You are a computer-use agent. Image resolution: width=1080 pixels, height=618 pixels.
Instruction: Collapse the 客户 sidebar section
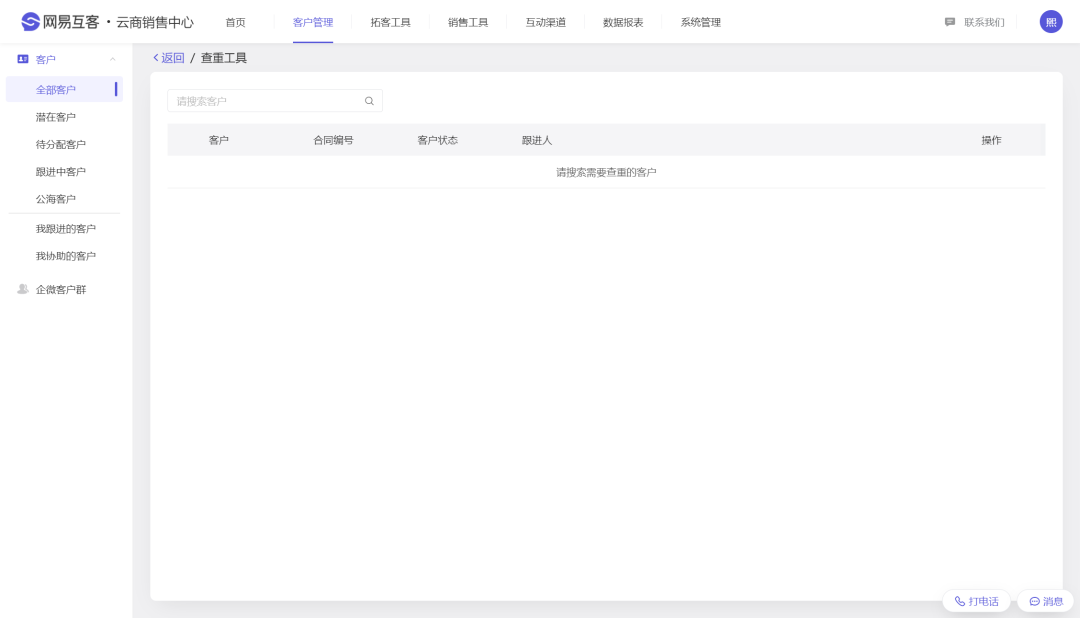[x=112, y=60]
